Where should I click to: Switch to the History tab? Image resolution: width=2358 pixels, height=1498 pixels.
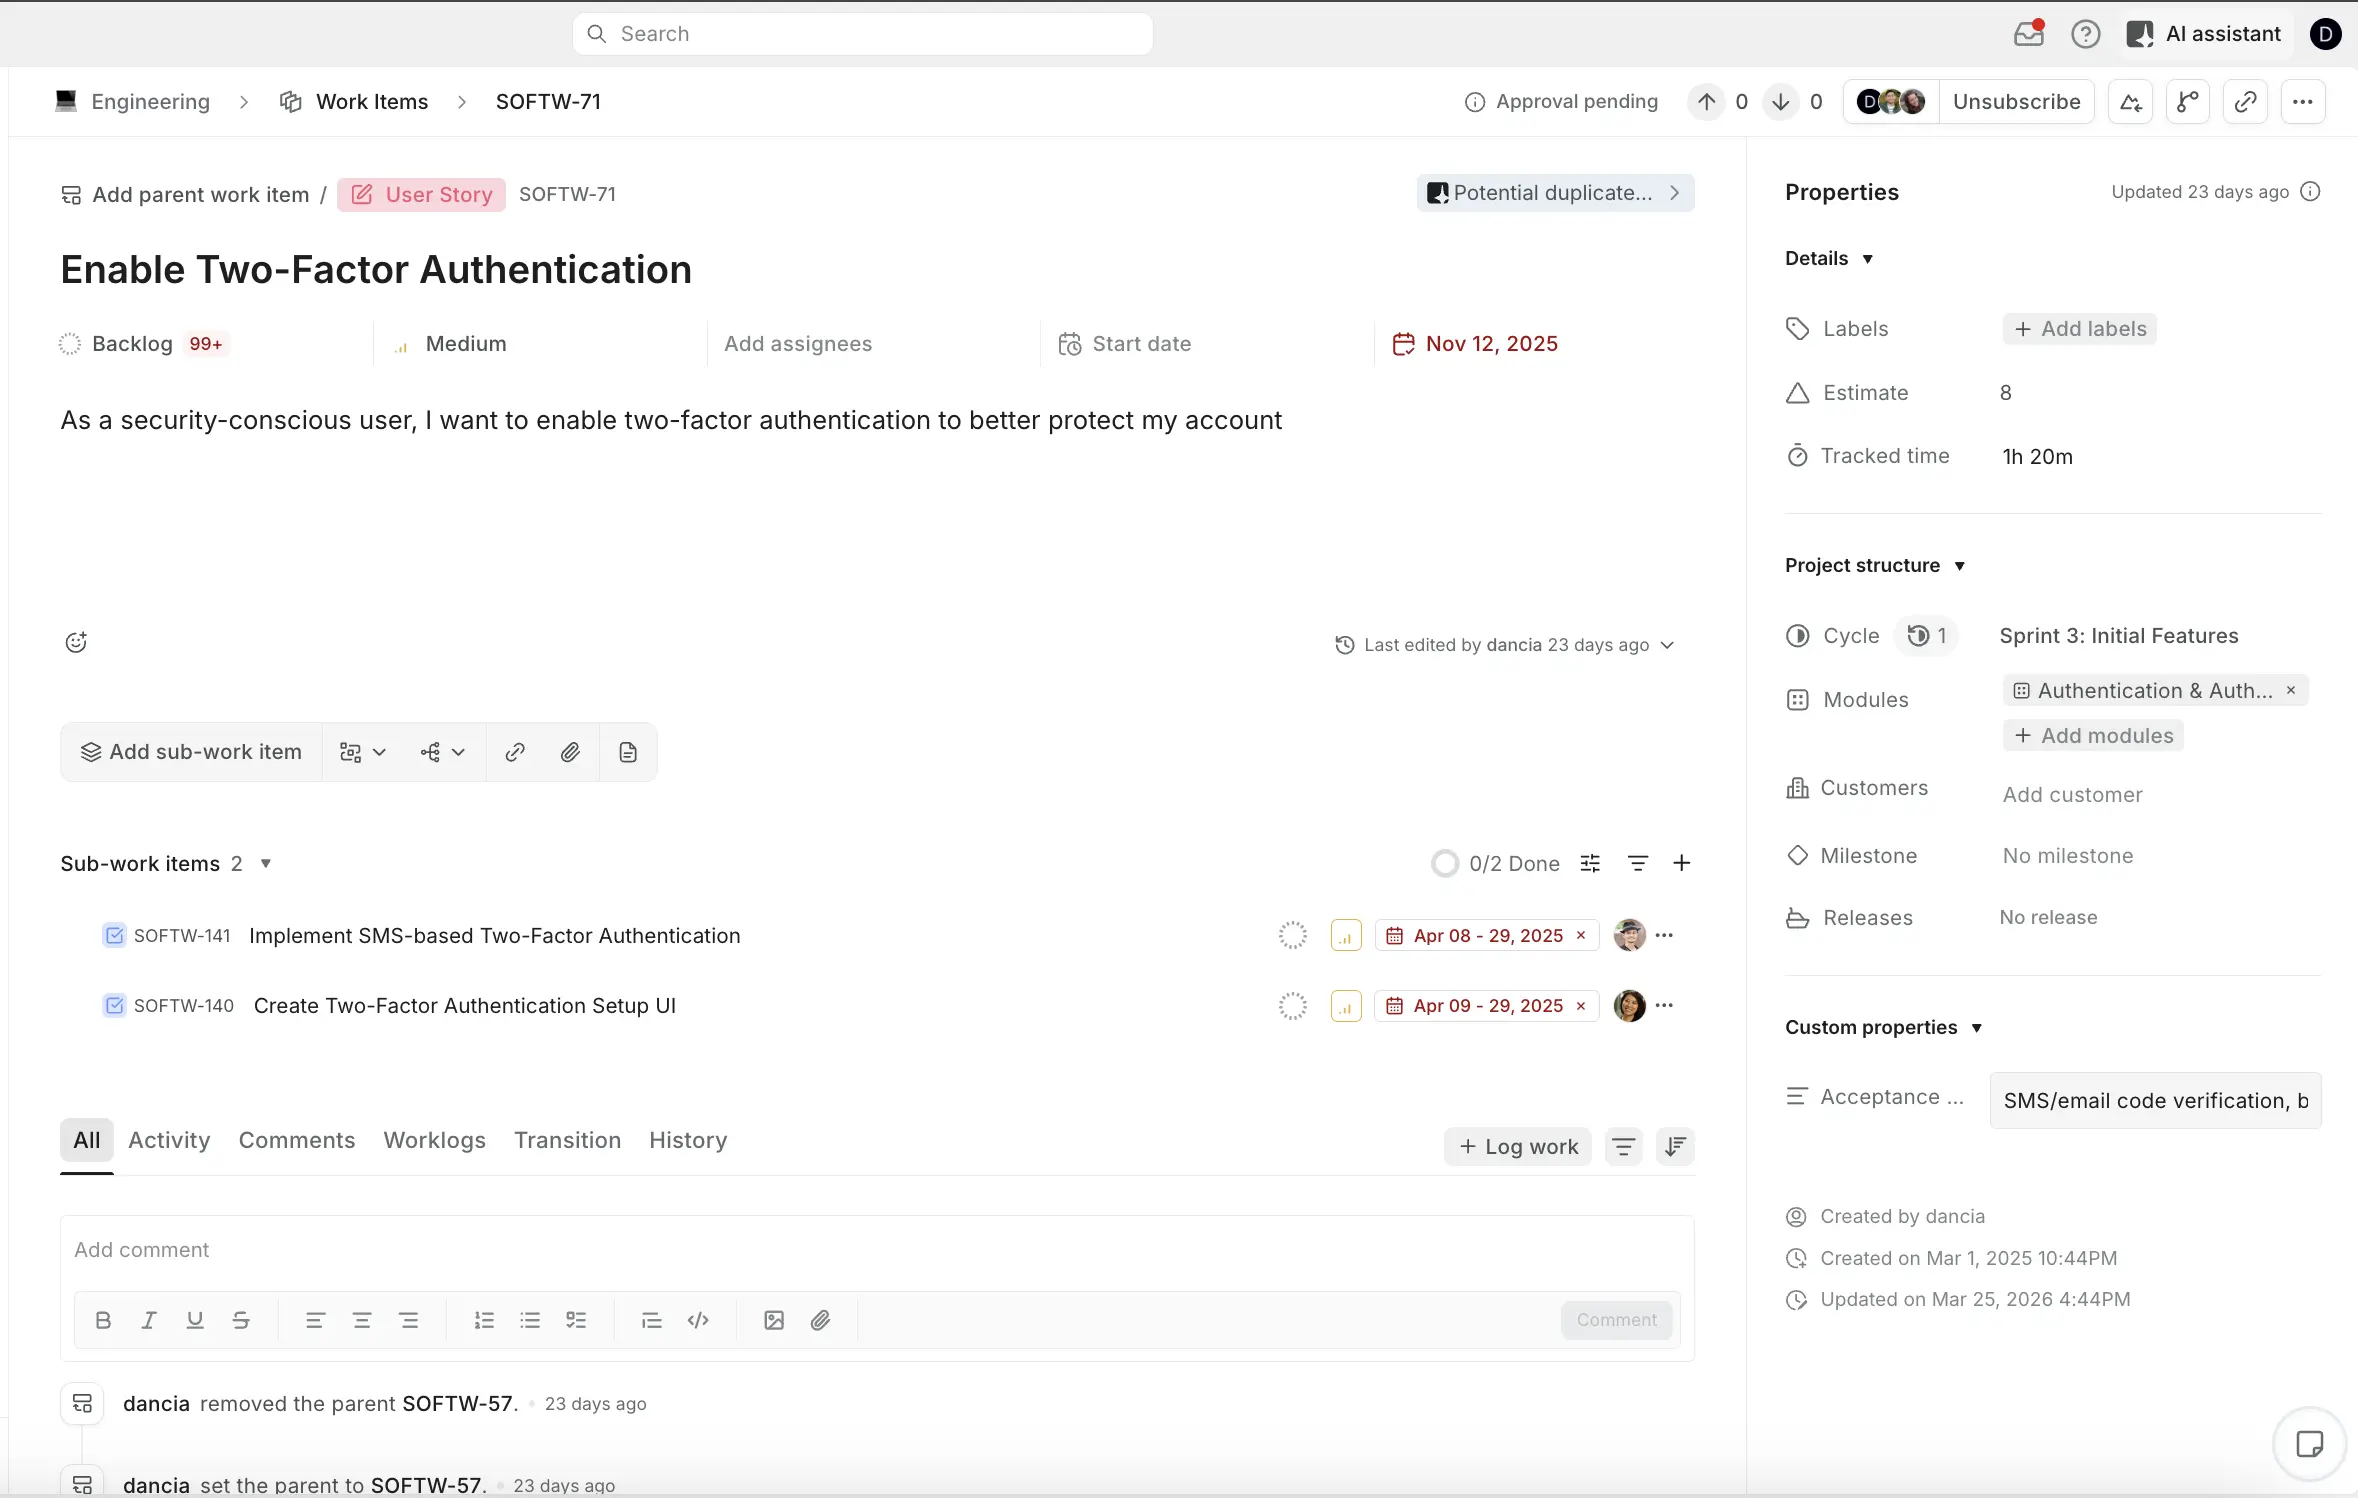coord(688,1140)
